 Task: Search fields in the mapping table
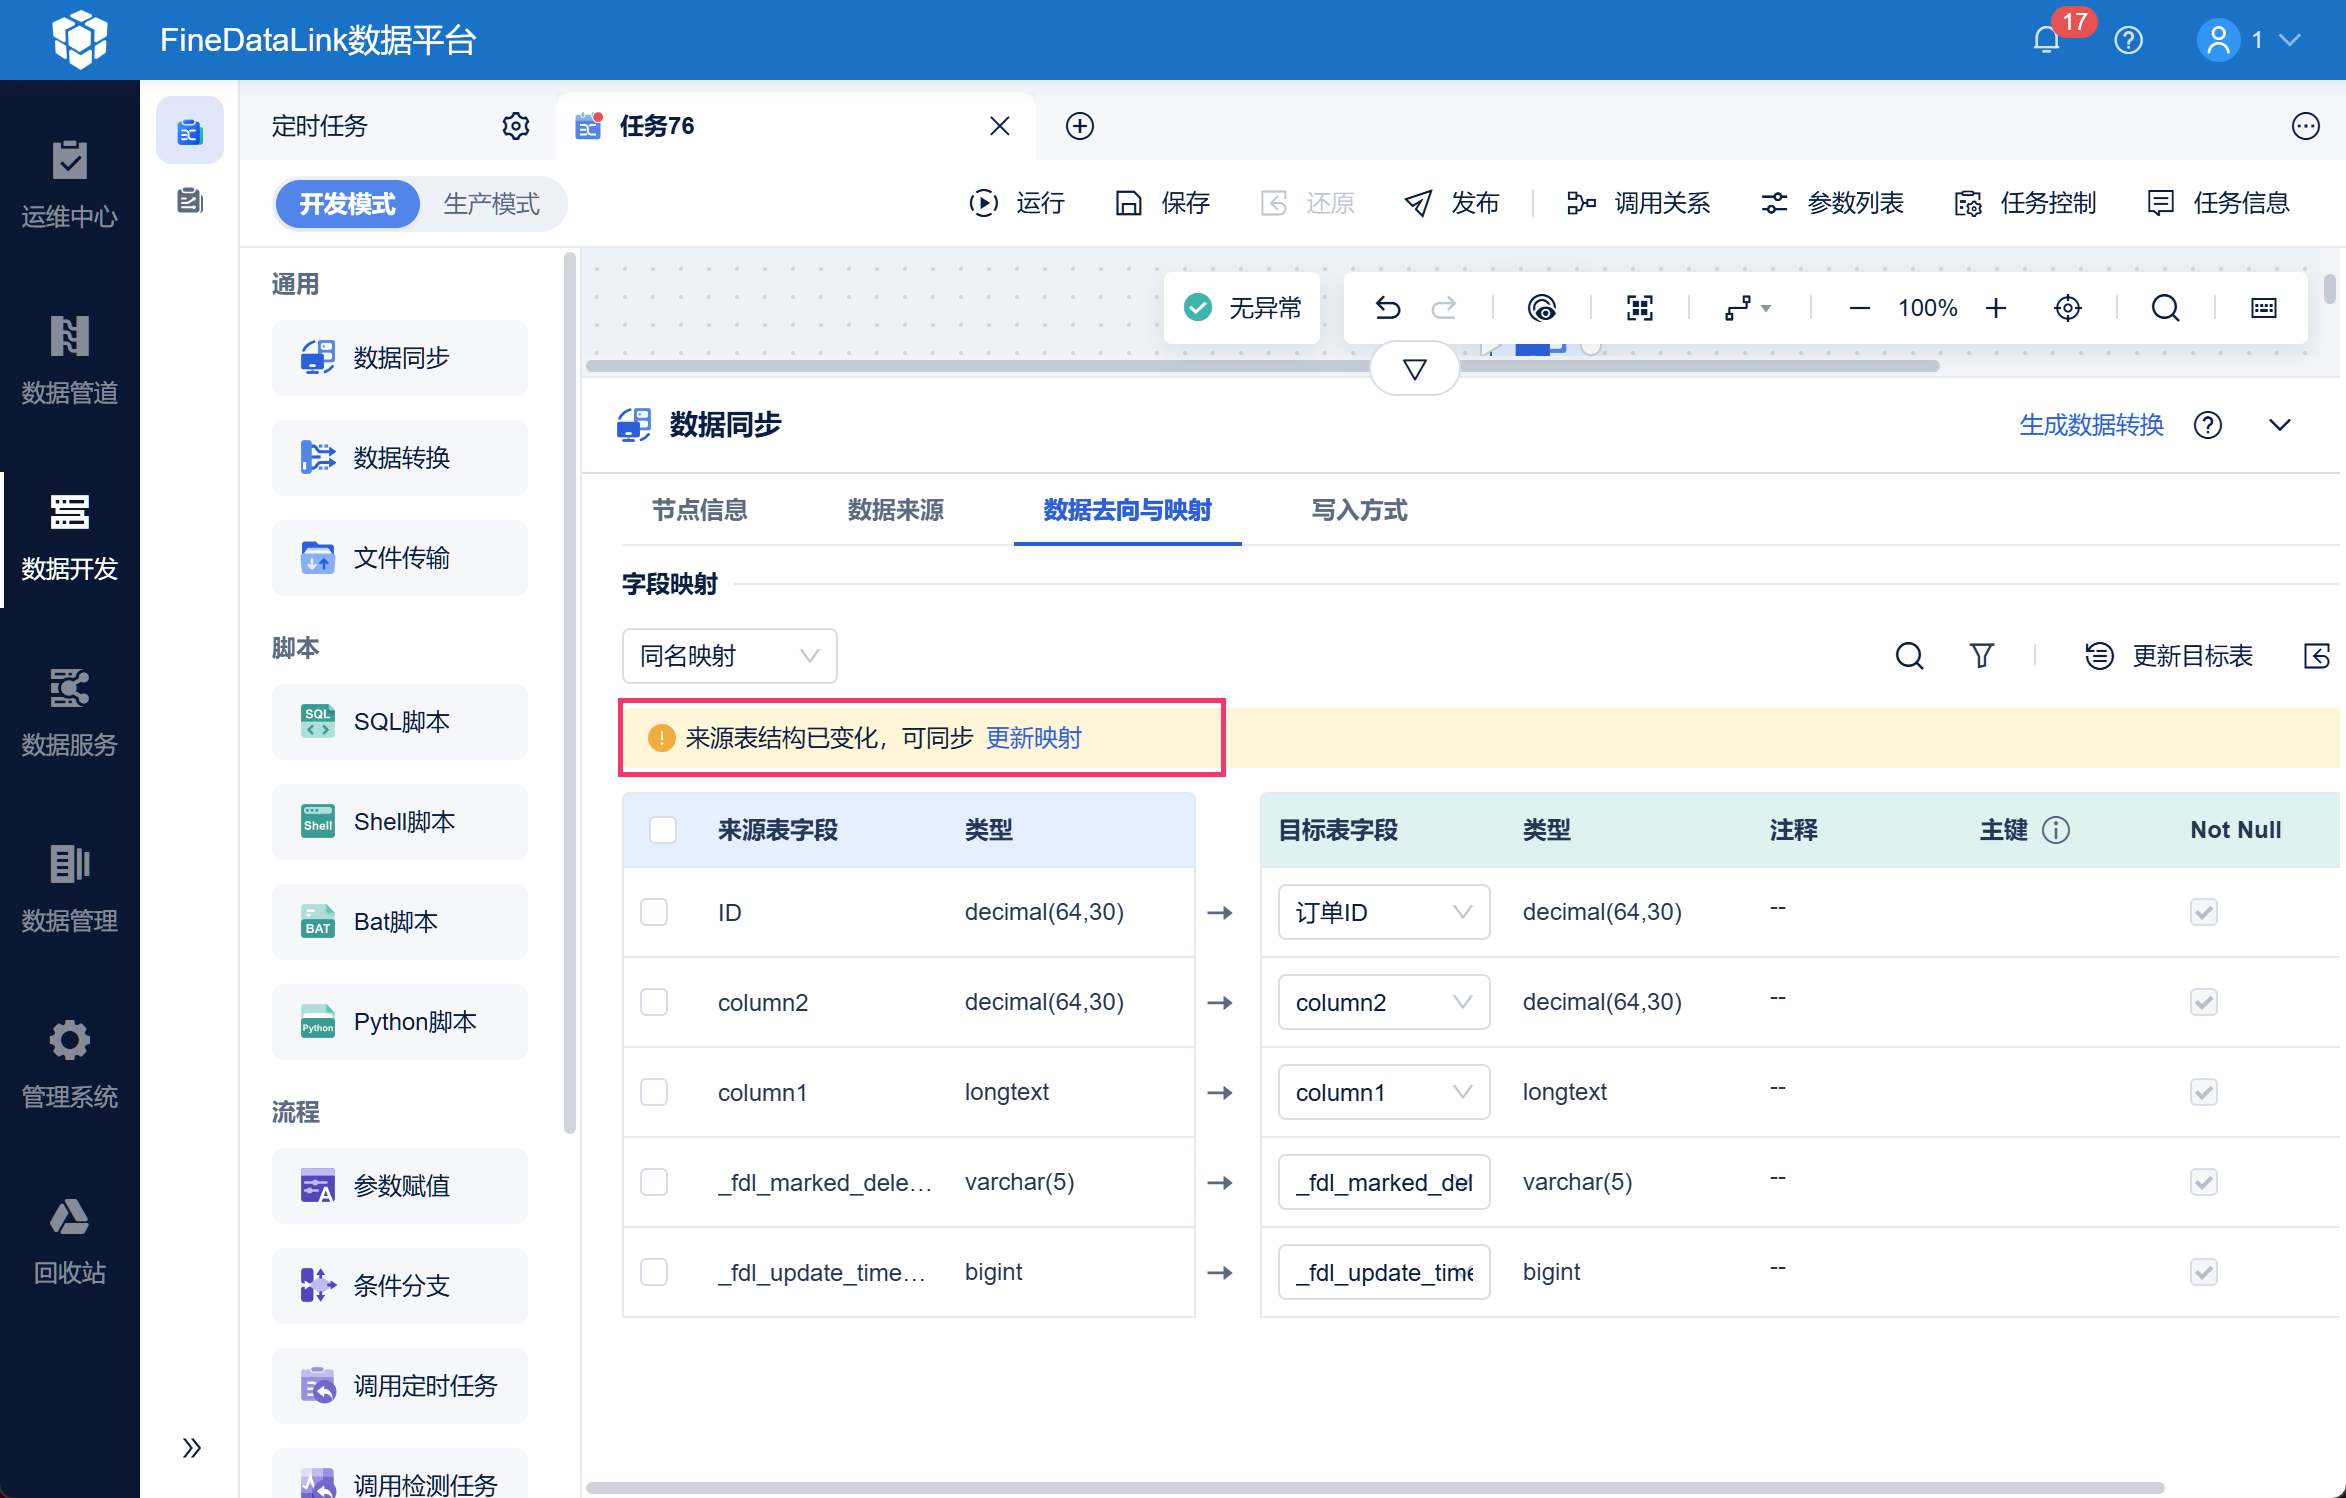click(1909, 656)
